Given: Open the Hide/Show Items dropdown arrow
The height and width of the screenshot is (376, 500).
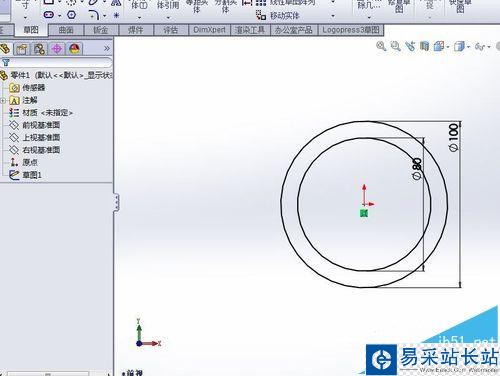Looking at the screenshot, I should (x=489, y=47).
